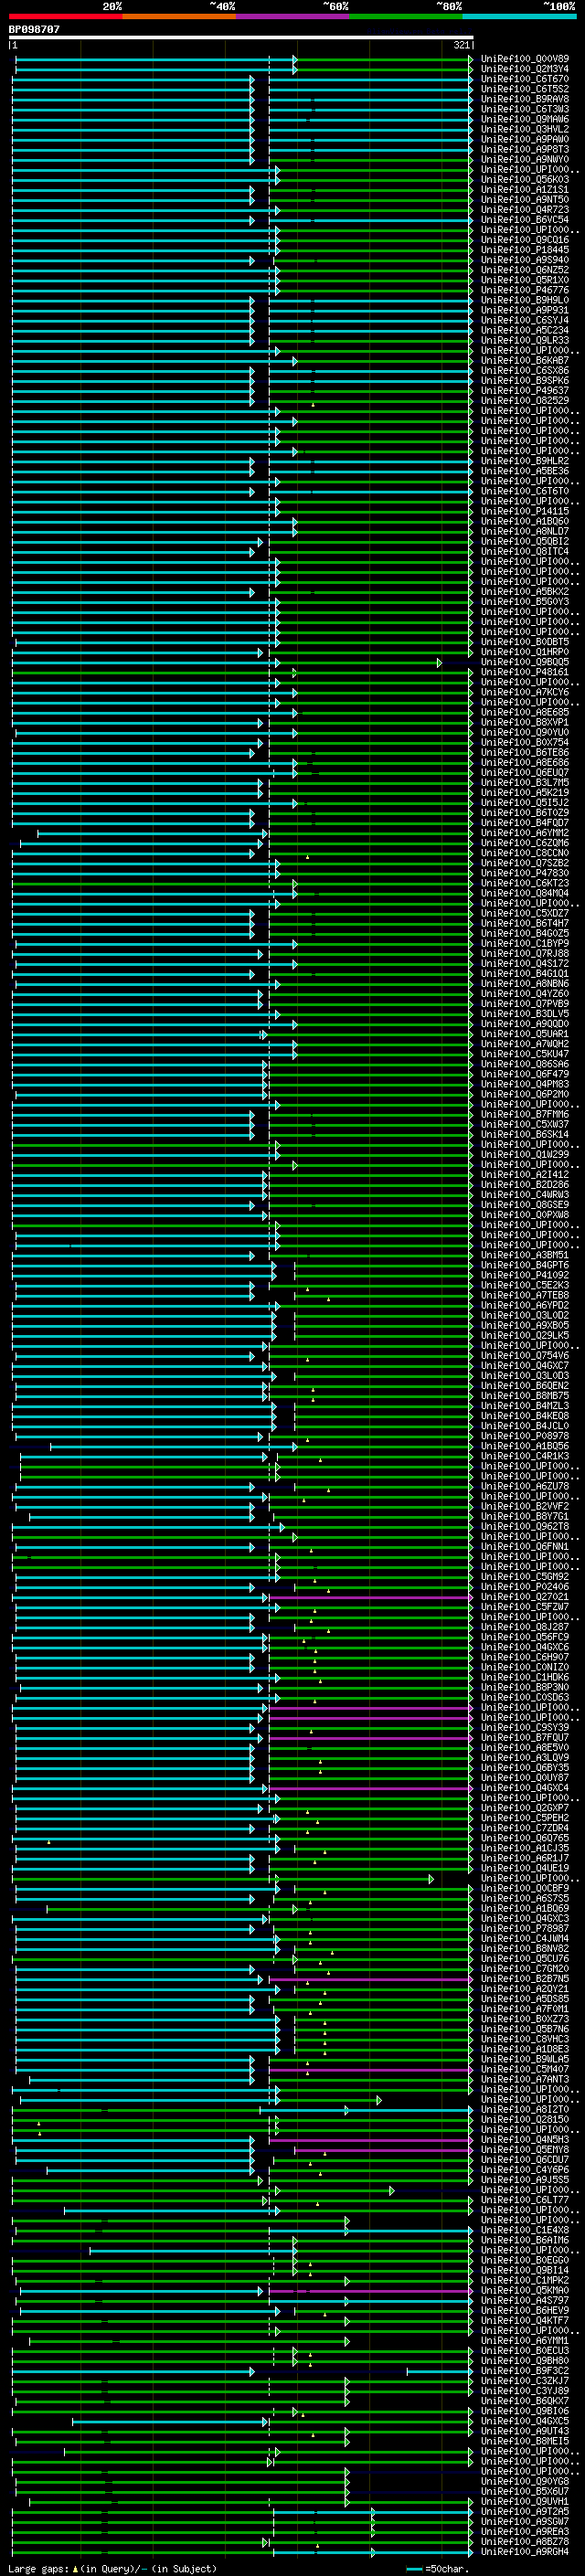Select hit UniRef100_P78987
The height and width of the screenshot is (2576, 585).
(x=525, y=1928)
